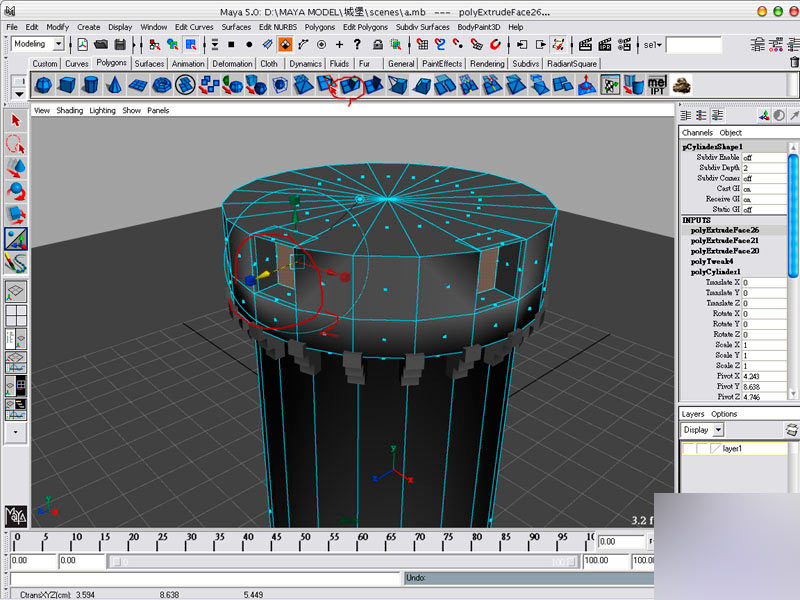Viewport: 800px width, 600px height.
Task: Open the Subdiv Surfaces menu
Action: pos(422,27)
